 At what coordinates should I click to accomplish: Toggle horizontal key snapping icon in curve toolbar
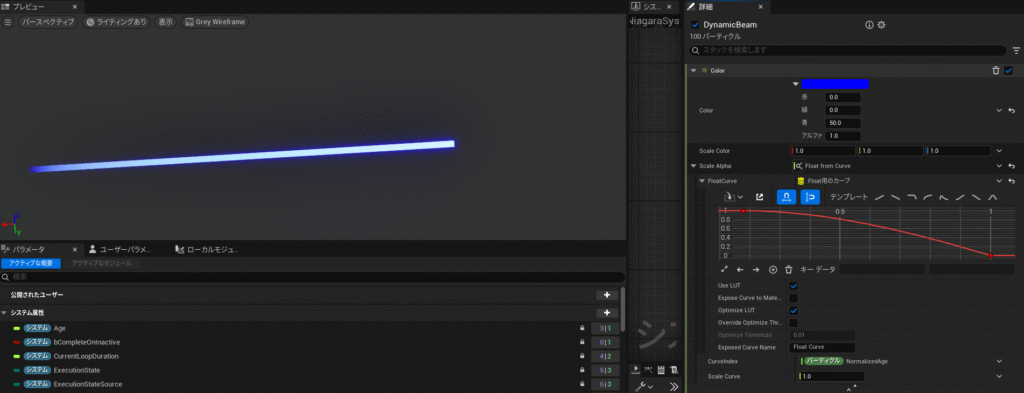[786, 196]
